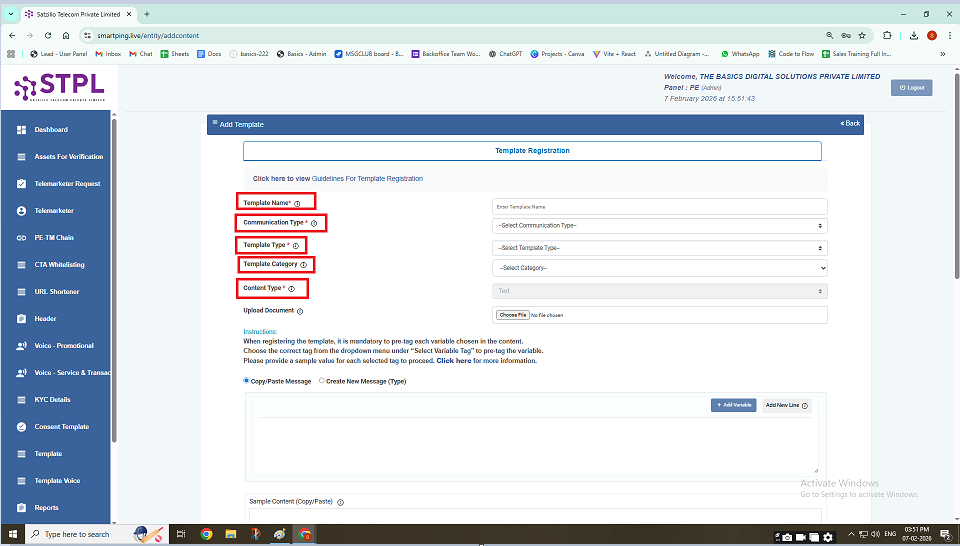
Task: Click the Logout button
Action: (x=911, y=88)
